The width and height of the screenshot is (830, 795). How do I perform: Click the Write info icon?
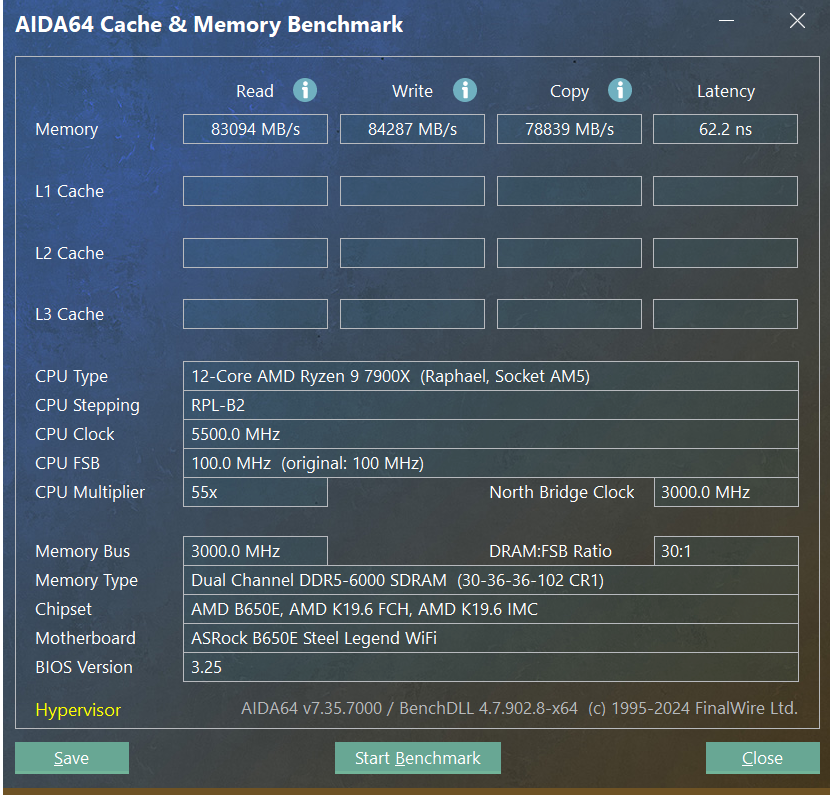point(465,90)
